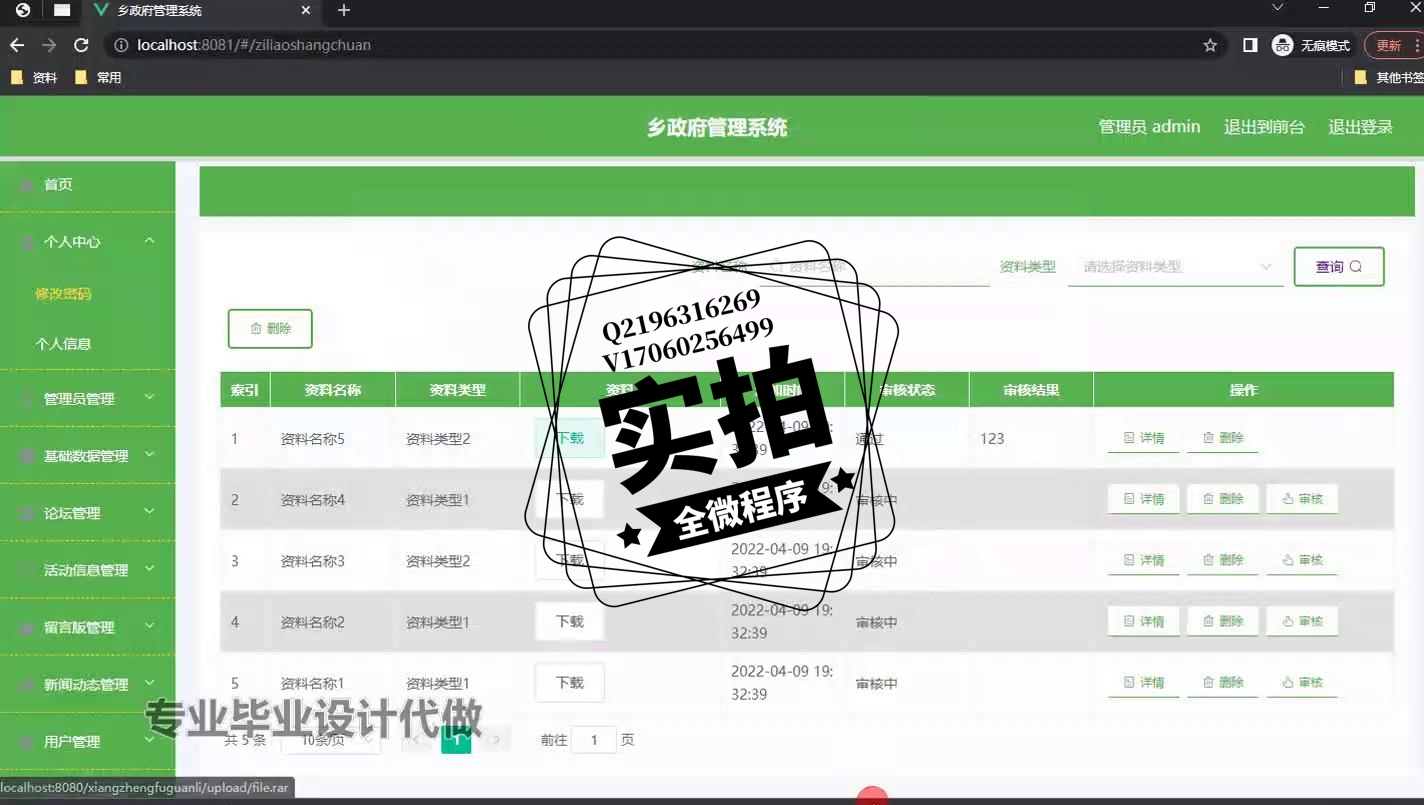Expand 用户管理 sidebar menu
The image size is (1424, 805).
tap(87, 742)
